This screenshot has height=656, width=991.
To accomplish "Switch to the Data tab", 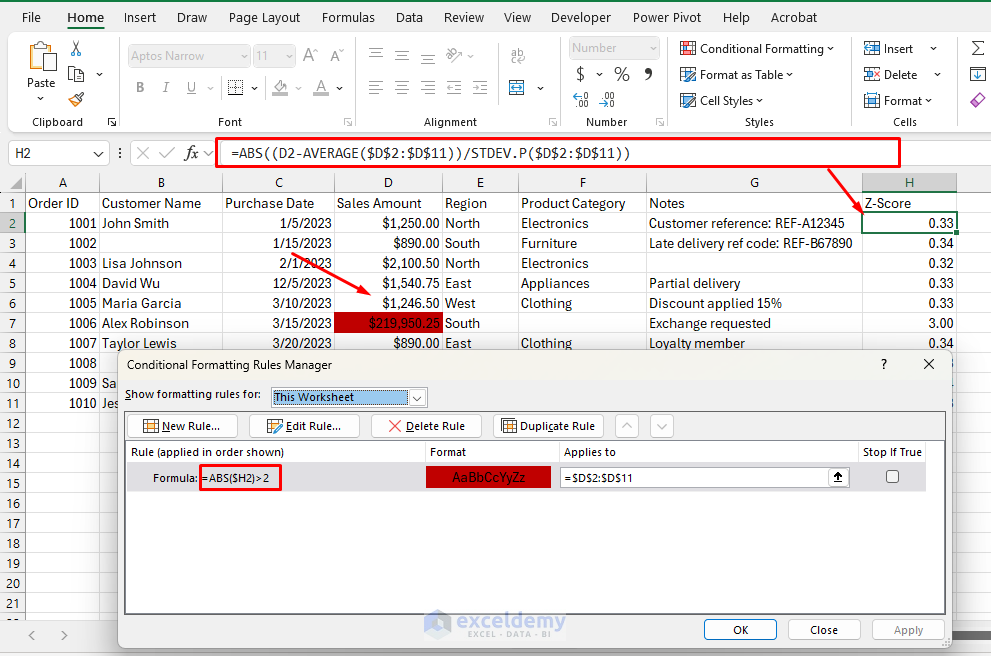I will (x=410, y=18).
